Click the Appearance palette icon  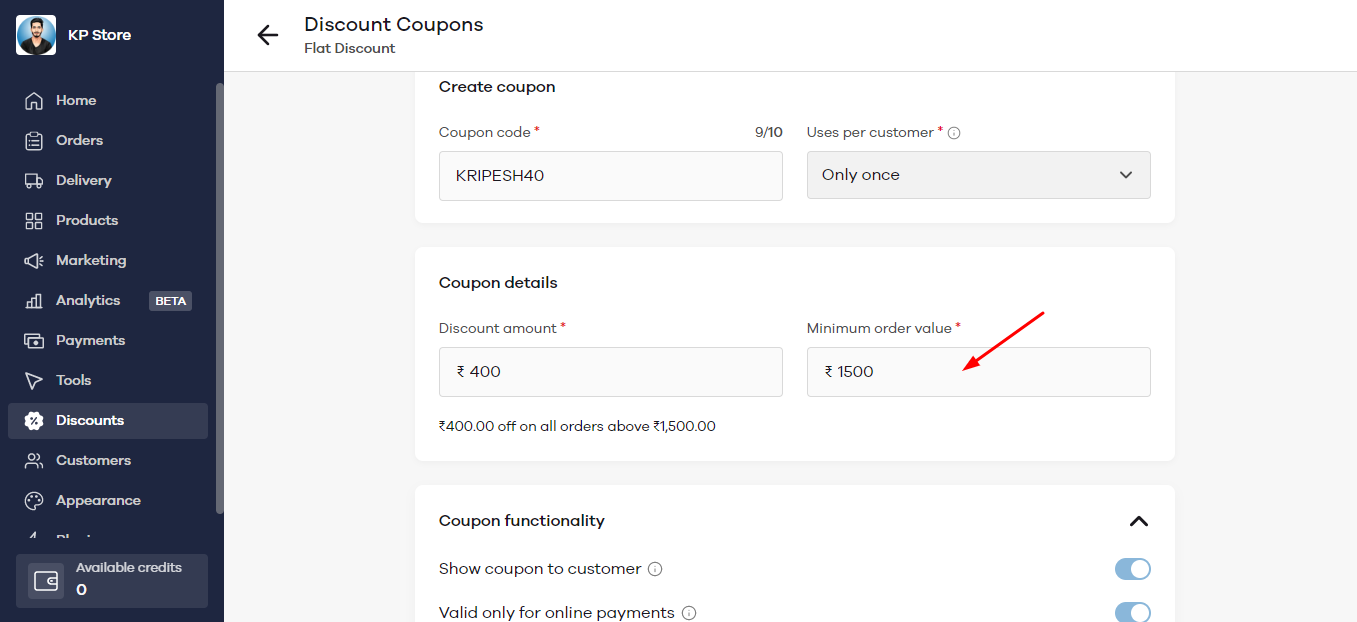coord(34,501)
